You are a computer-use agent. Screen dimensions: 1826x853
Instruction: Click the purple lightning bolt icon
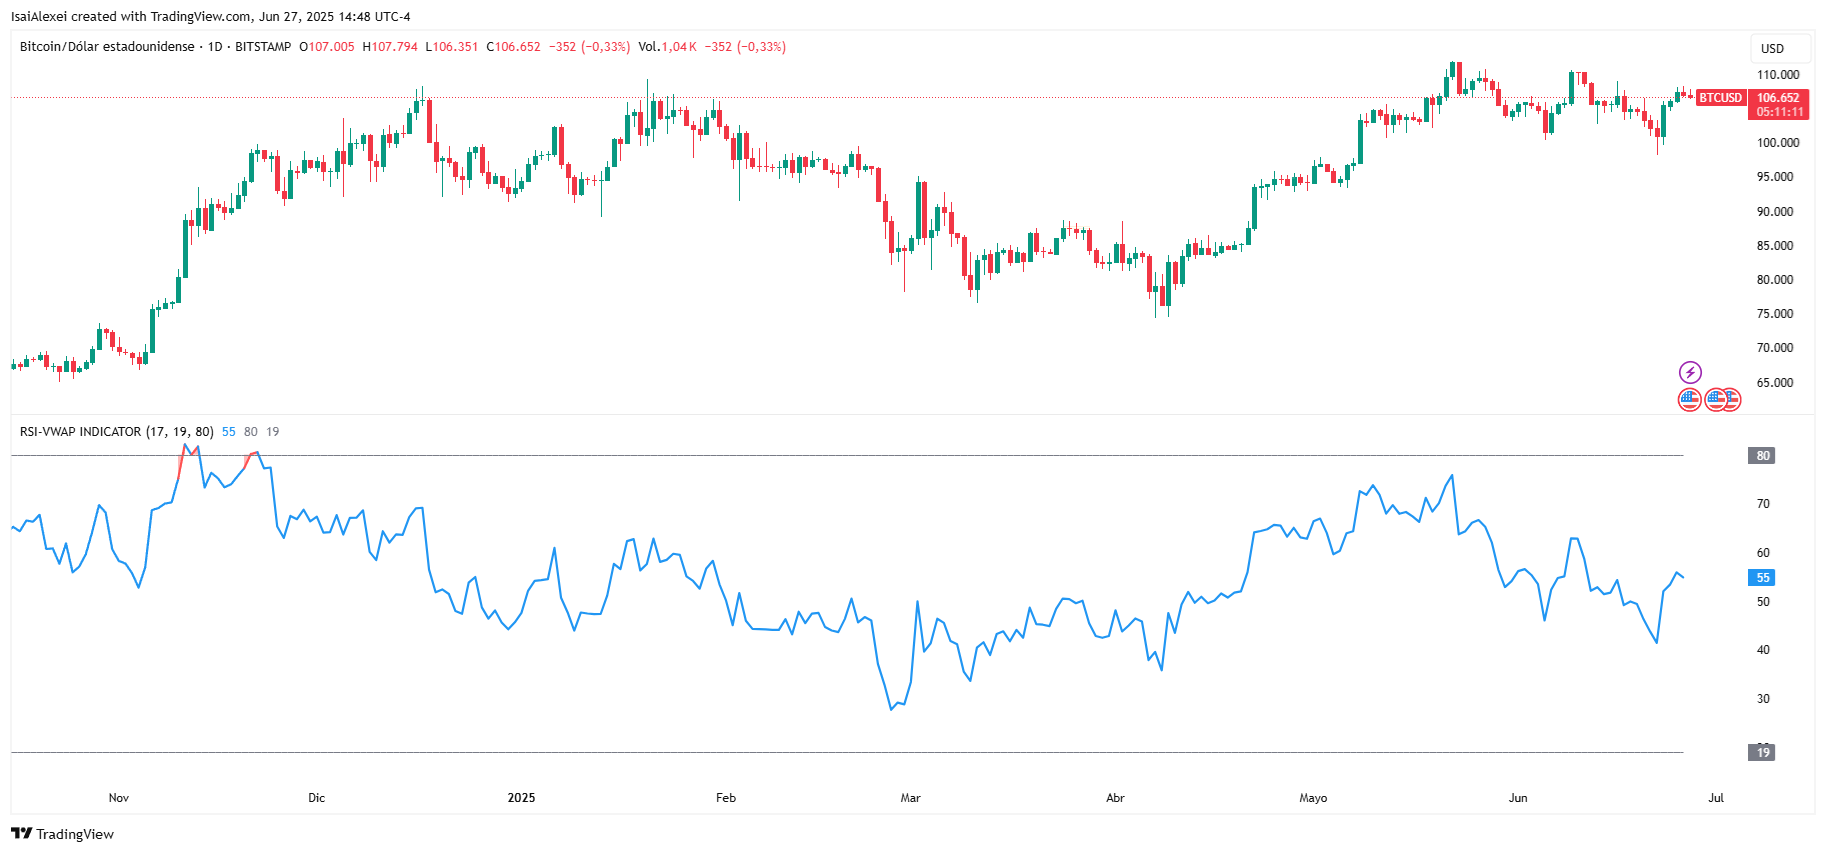click(x=1690, y=373)
